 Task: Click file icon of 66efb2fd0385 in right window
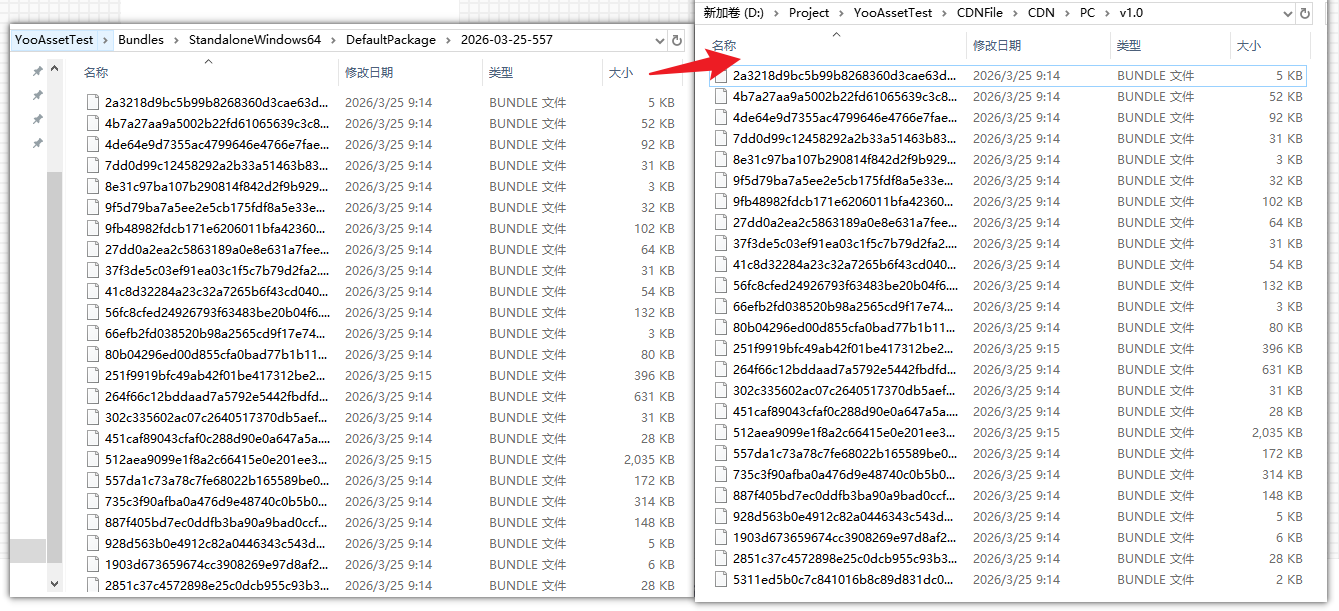click(x=721, y=306)
